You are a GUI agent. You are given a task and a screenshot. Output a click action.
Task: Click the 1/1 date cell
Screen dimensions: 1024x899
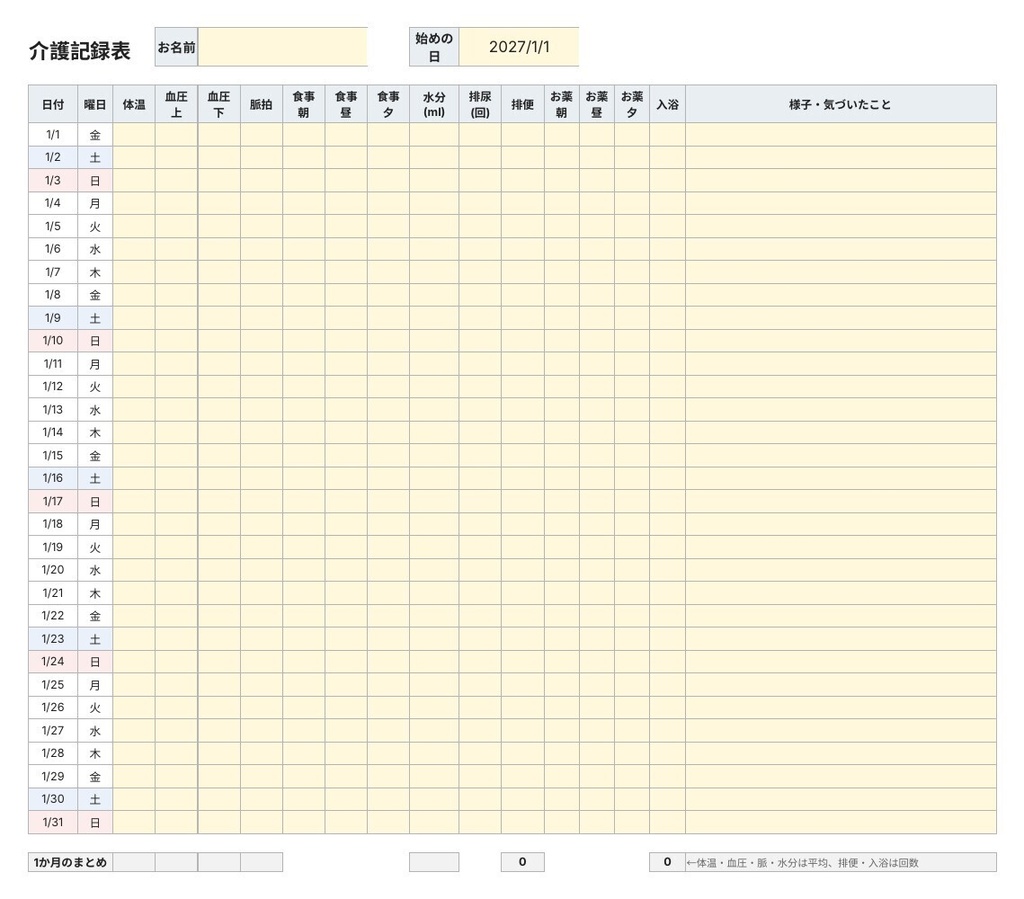pyautogui.click(x=53, y=134)
